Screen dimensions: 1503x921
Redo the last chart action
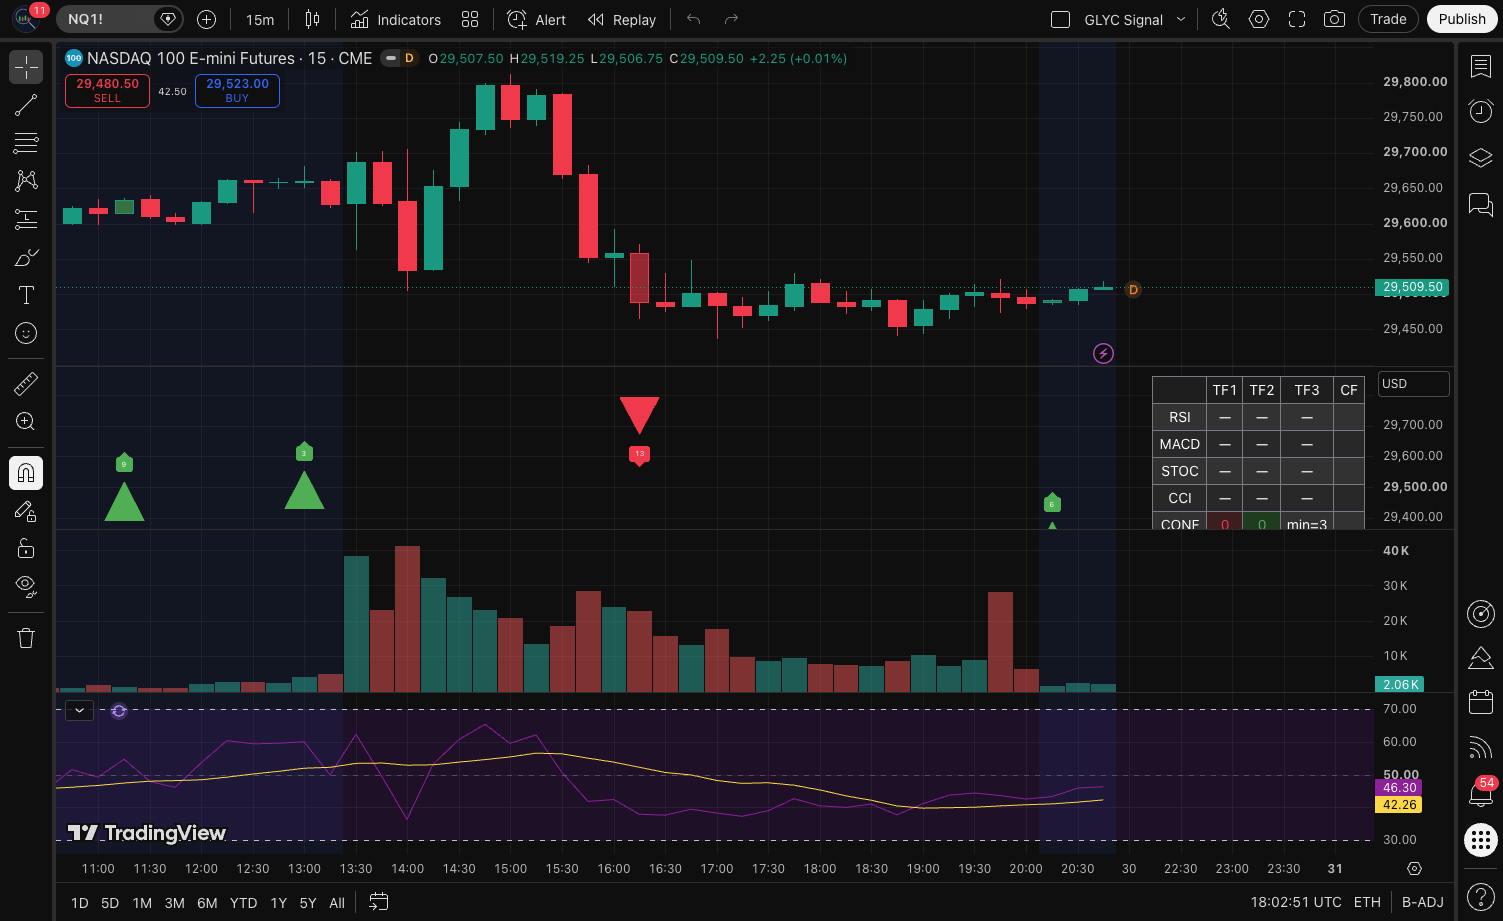(731, 19)
